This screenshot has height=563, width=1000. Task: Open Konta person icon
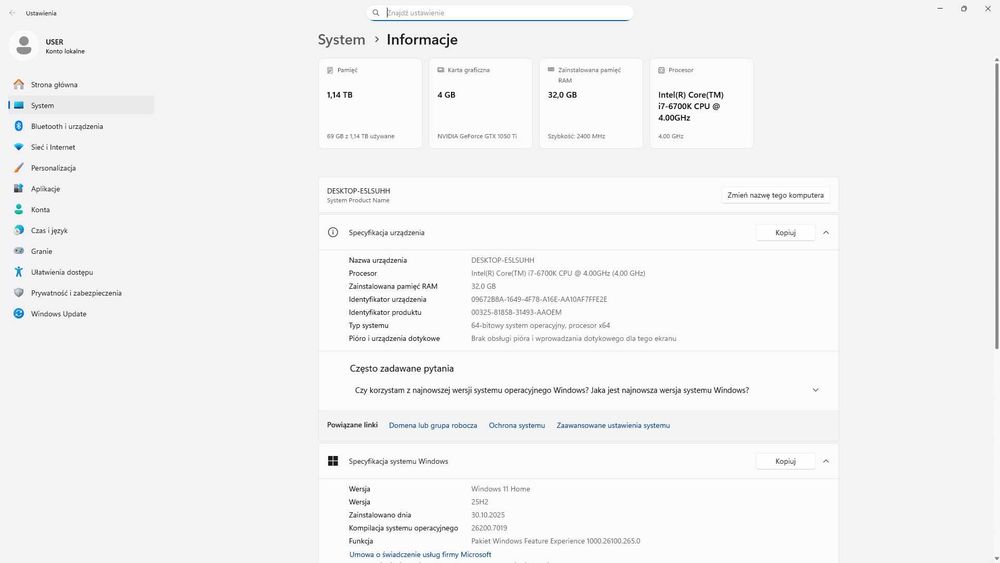coord(18,209)
